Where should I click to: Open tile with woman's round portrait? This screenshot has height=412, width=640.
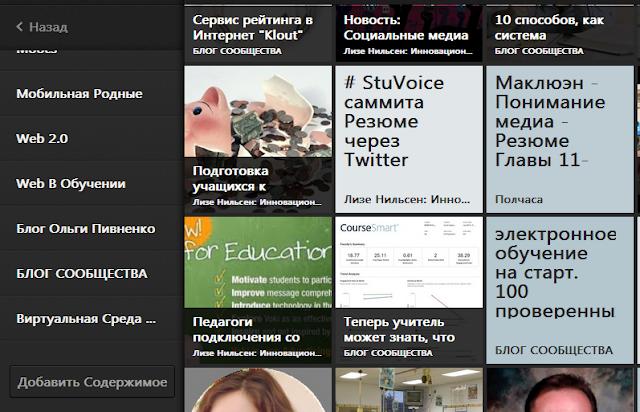[x=258, y=390]
